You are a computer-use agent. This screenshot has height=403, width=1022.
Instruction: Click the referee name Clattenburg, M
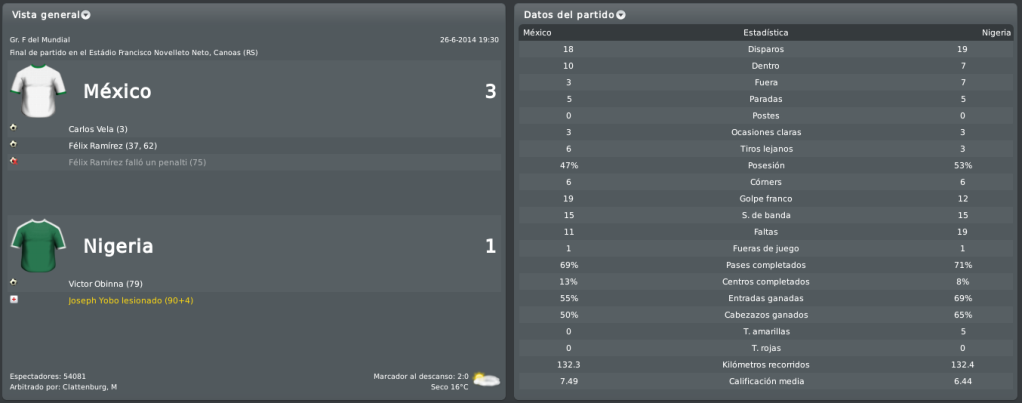[90, 387]
